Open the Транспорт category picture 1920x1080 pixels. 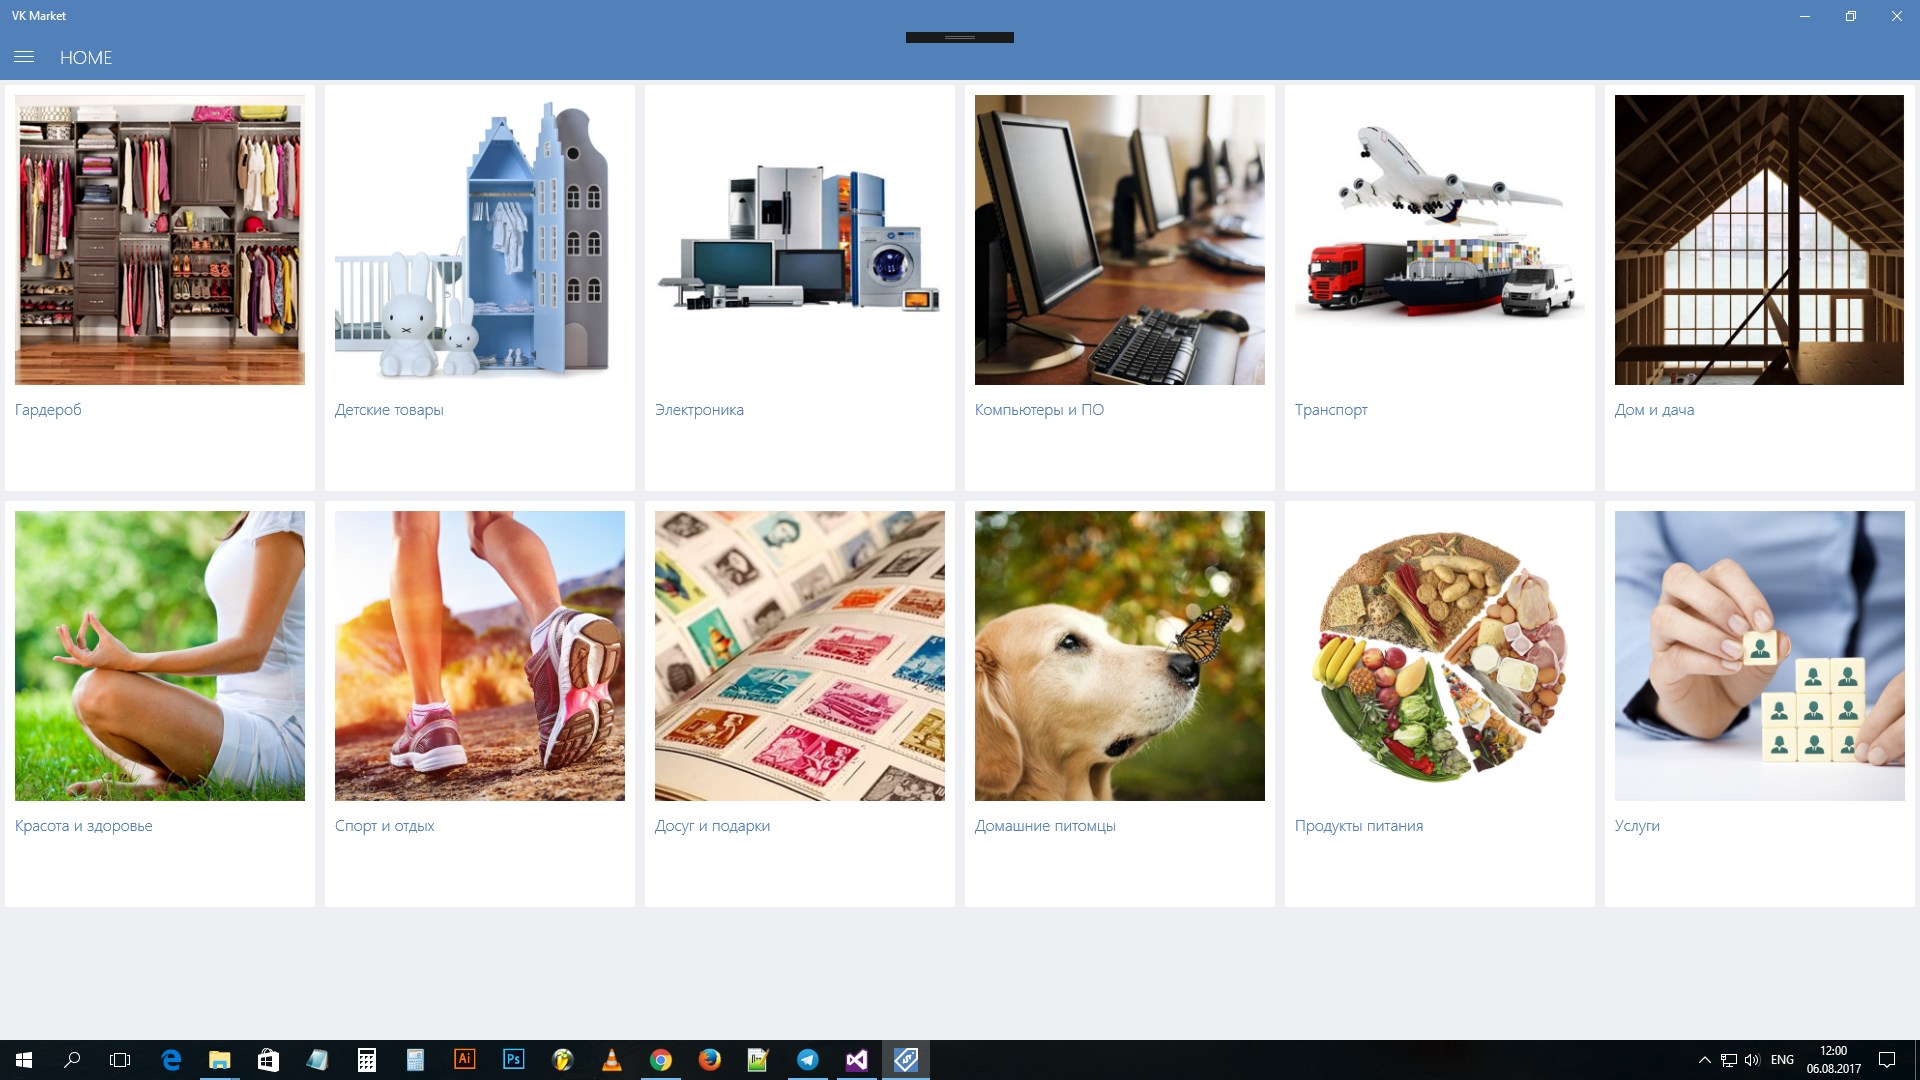click(x=1439, y=240)
